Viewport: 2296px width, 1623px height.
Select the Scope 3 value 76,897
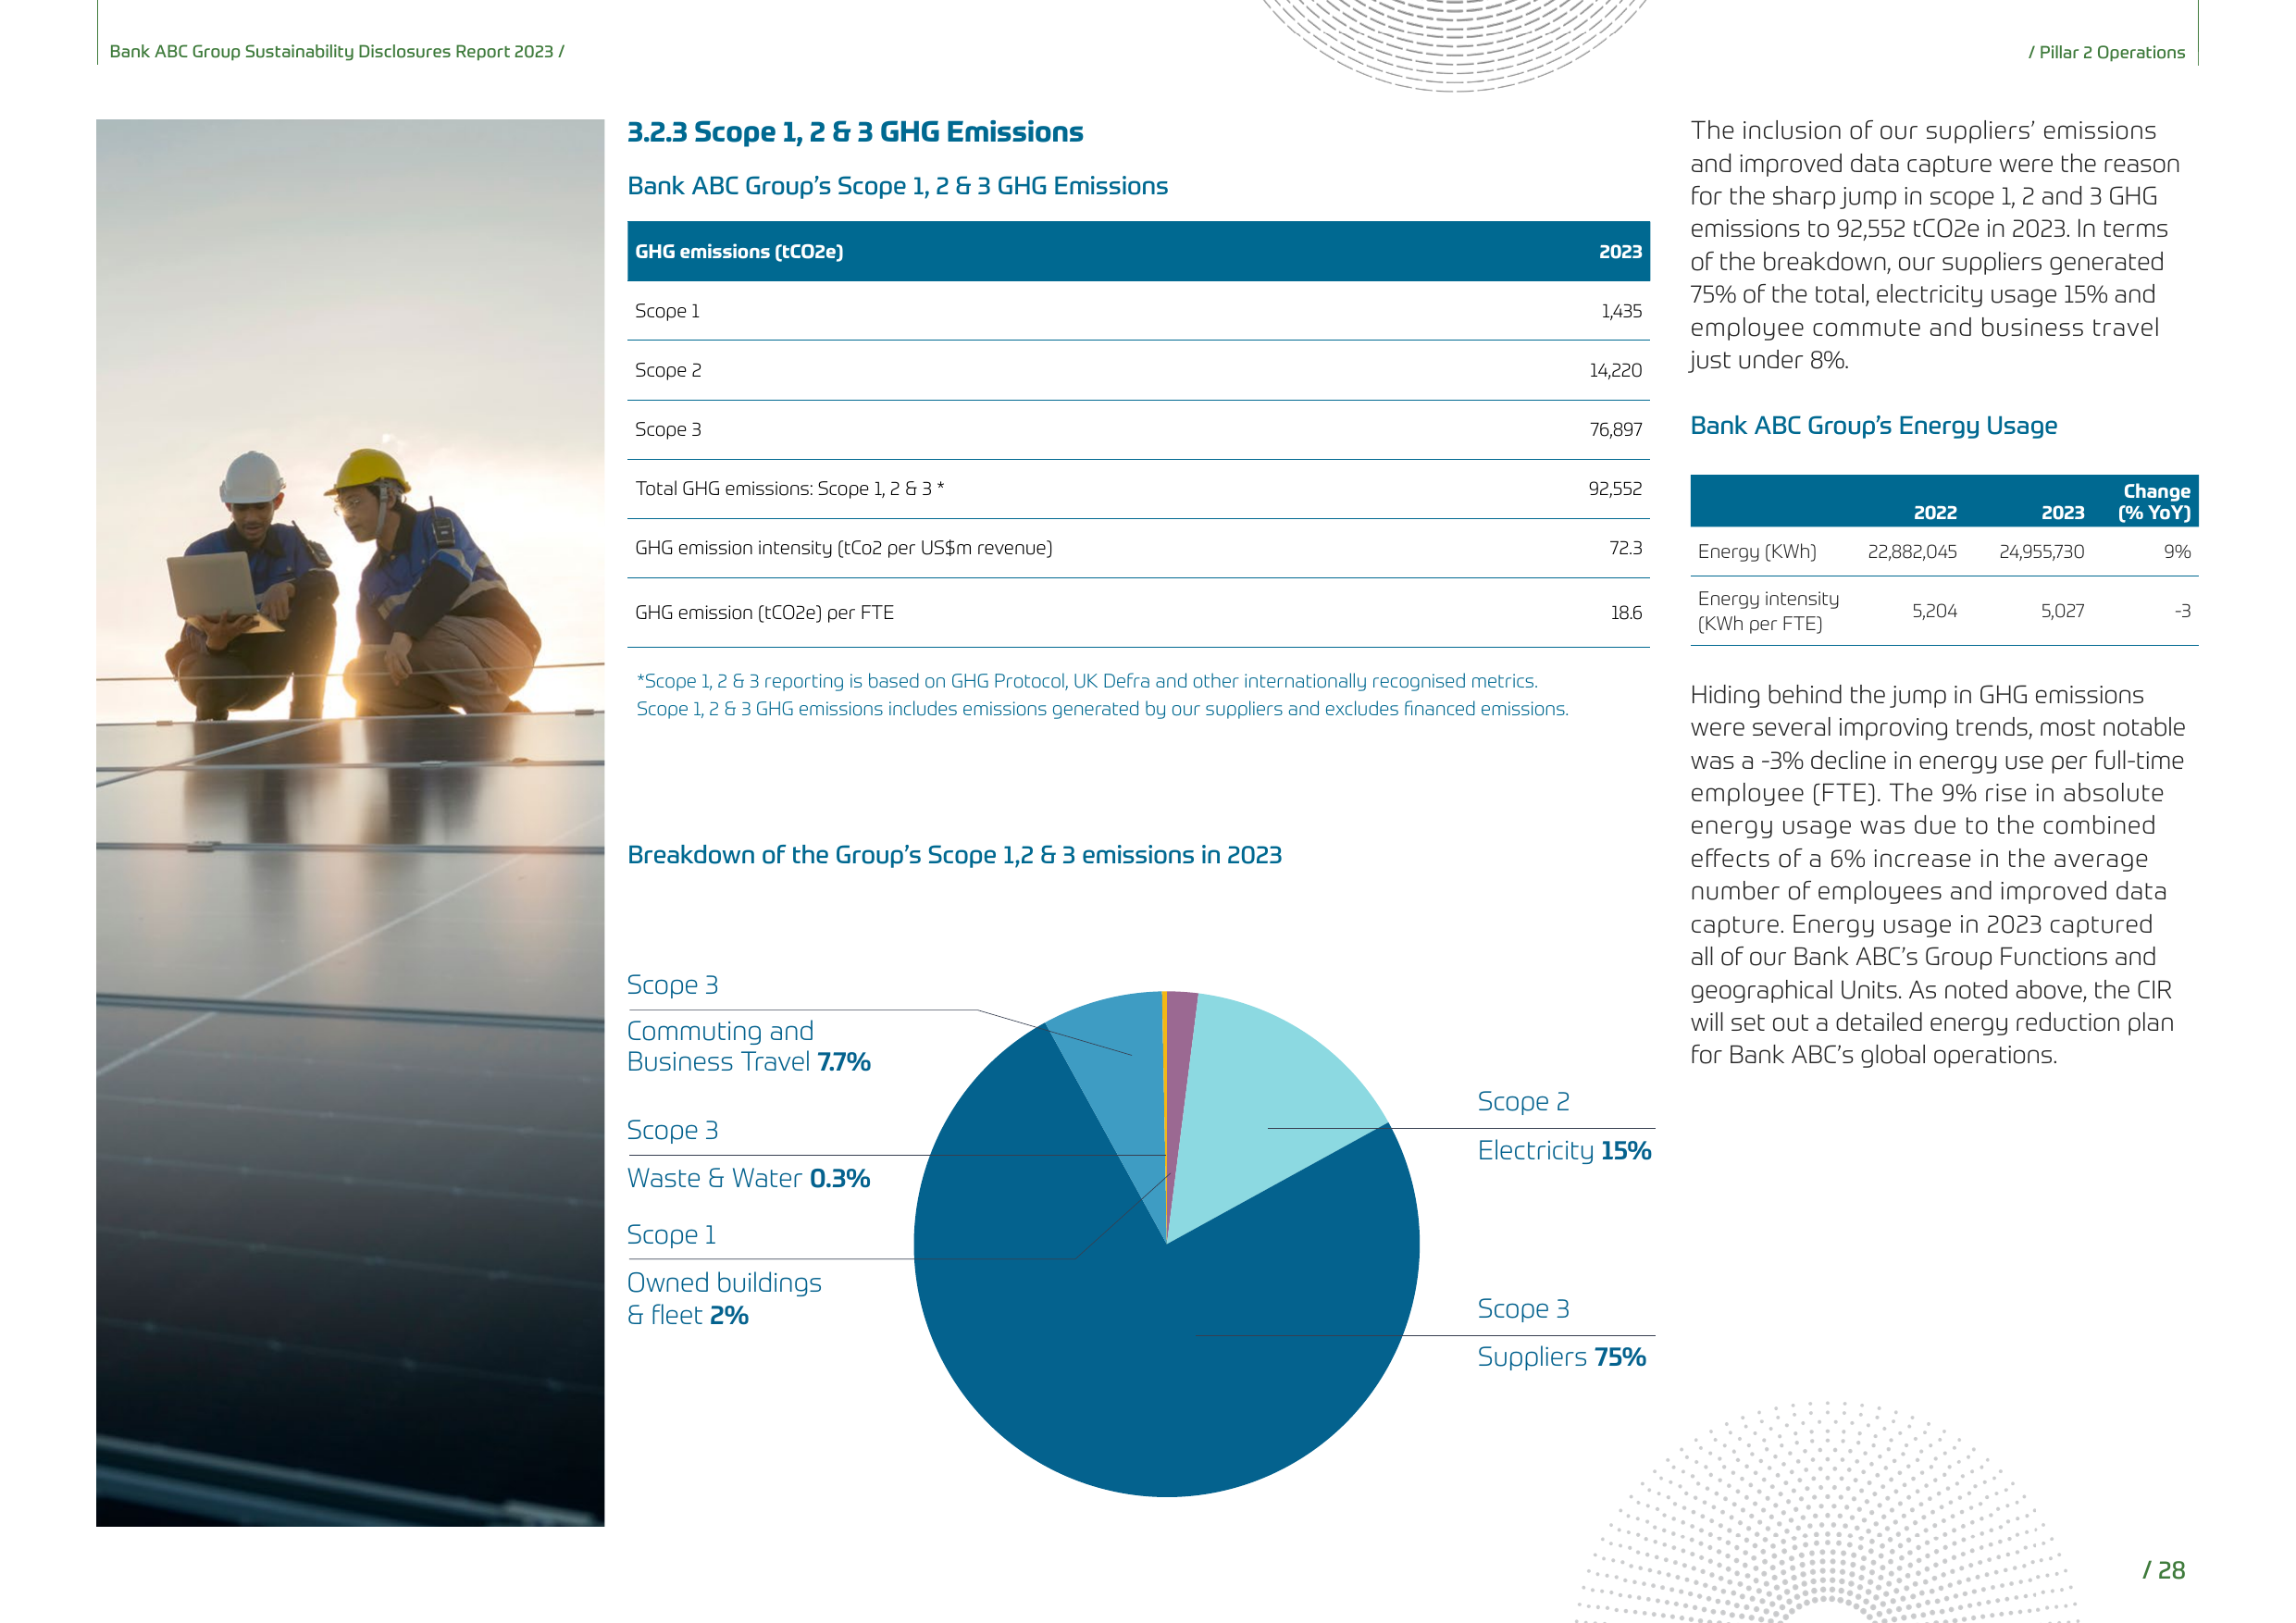tap(1615, 429)
